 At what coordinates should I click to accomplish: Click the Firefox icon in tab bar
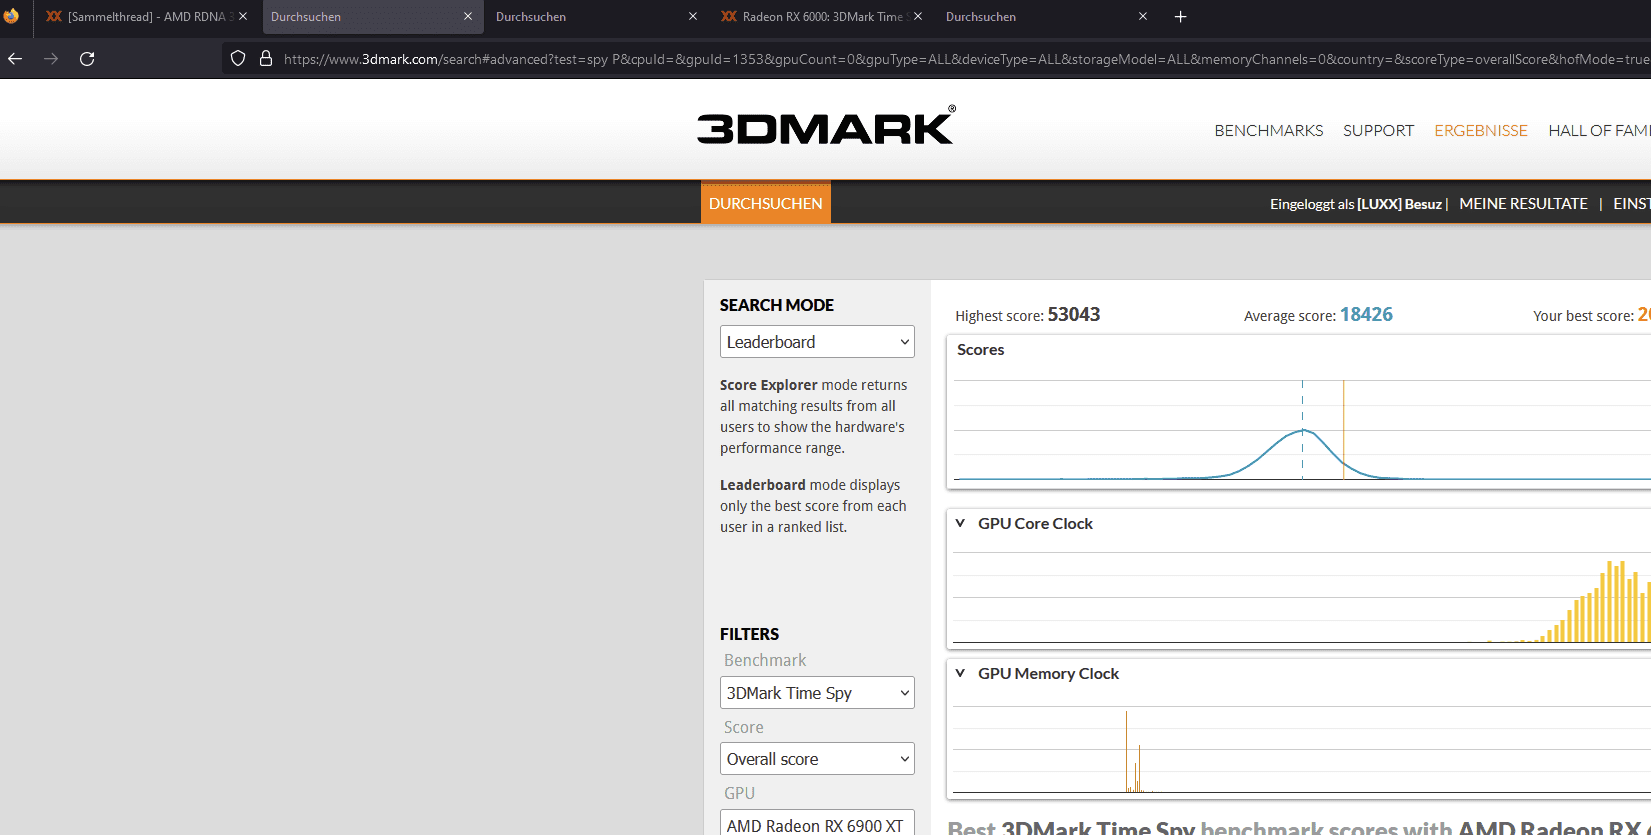coord(11,16)
